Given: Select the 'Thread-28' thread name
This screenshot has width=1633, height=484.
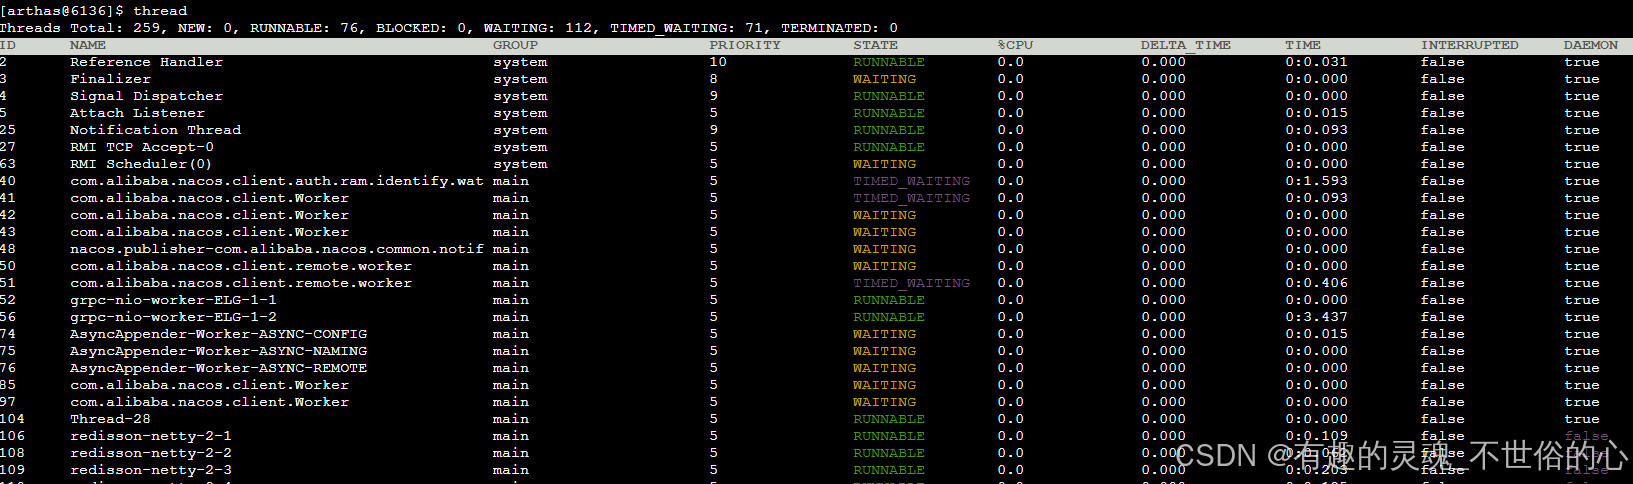Looking at the screenshot, I should [x=111, y=419].
